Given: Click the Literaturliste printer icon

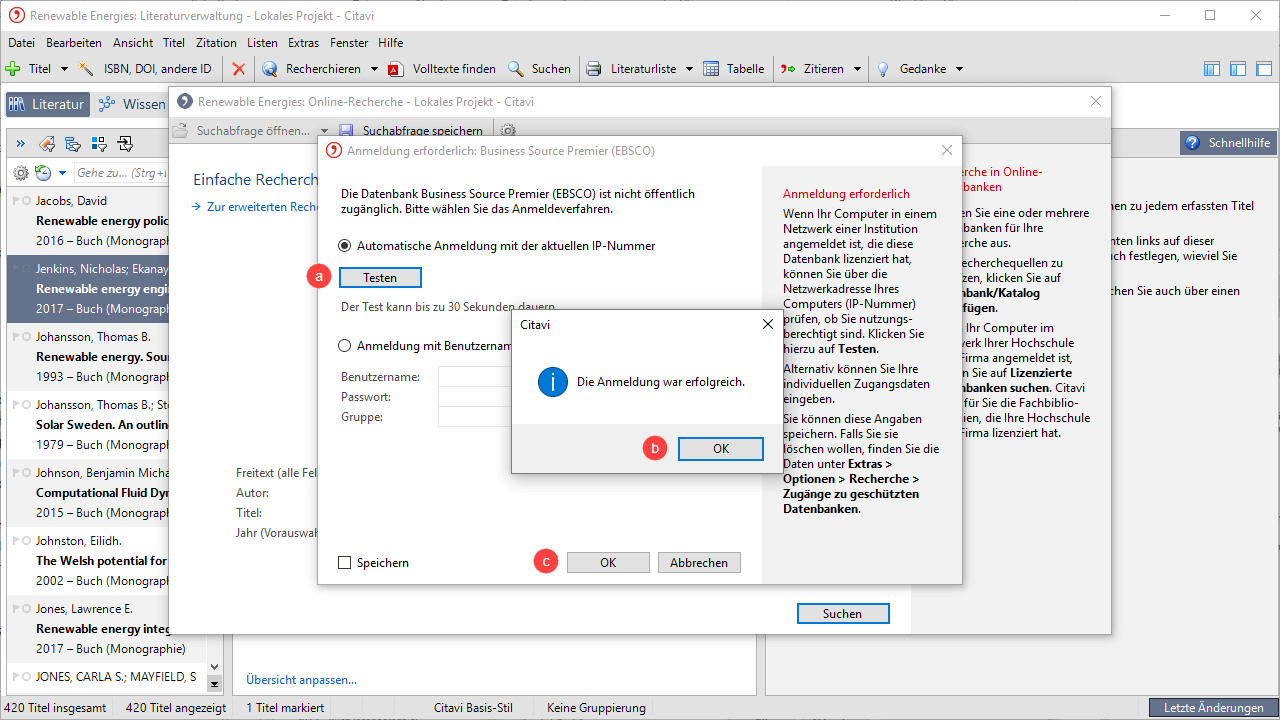Looking at the screenshot, I should click(x=594, y=69).
